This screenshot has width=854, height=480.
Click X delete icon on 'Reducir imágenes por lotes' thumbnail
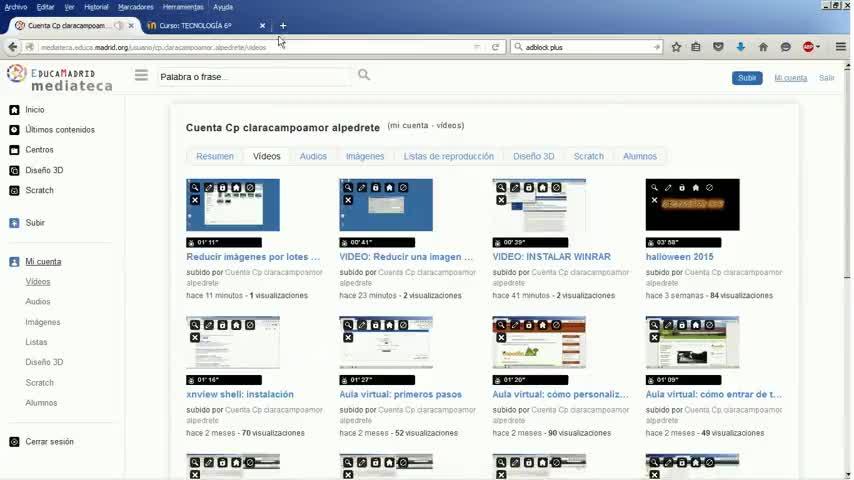[195, 200]
